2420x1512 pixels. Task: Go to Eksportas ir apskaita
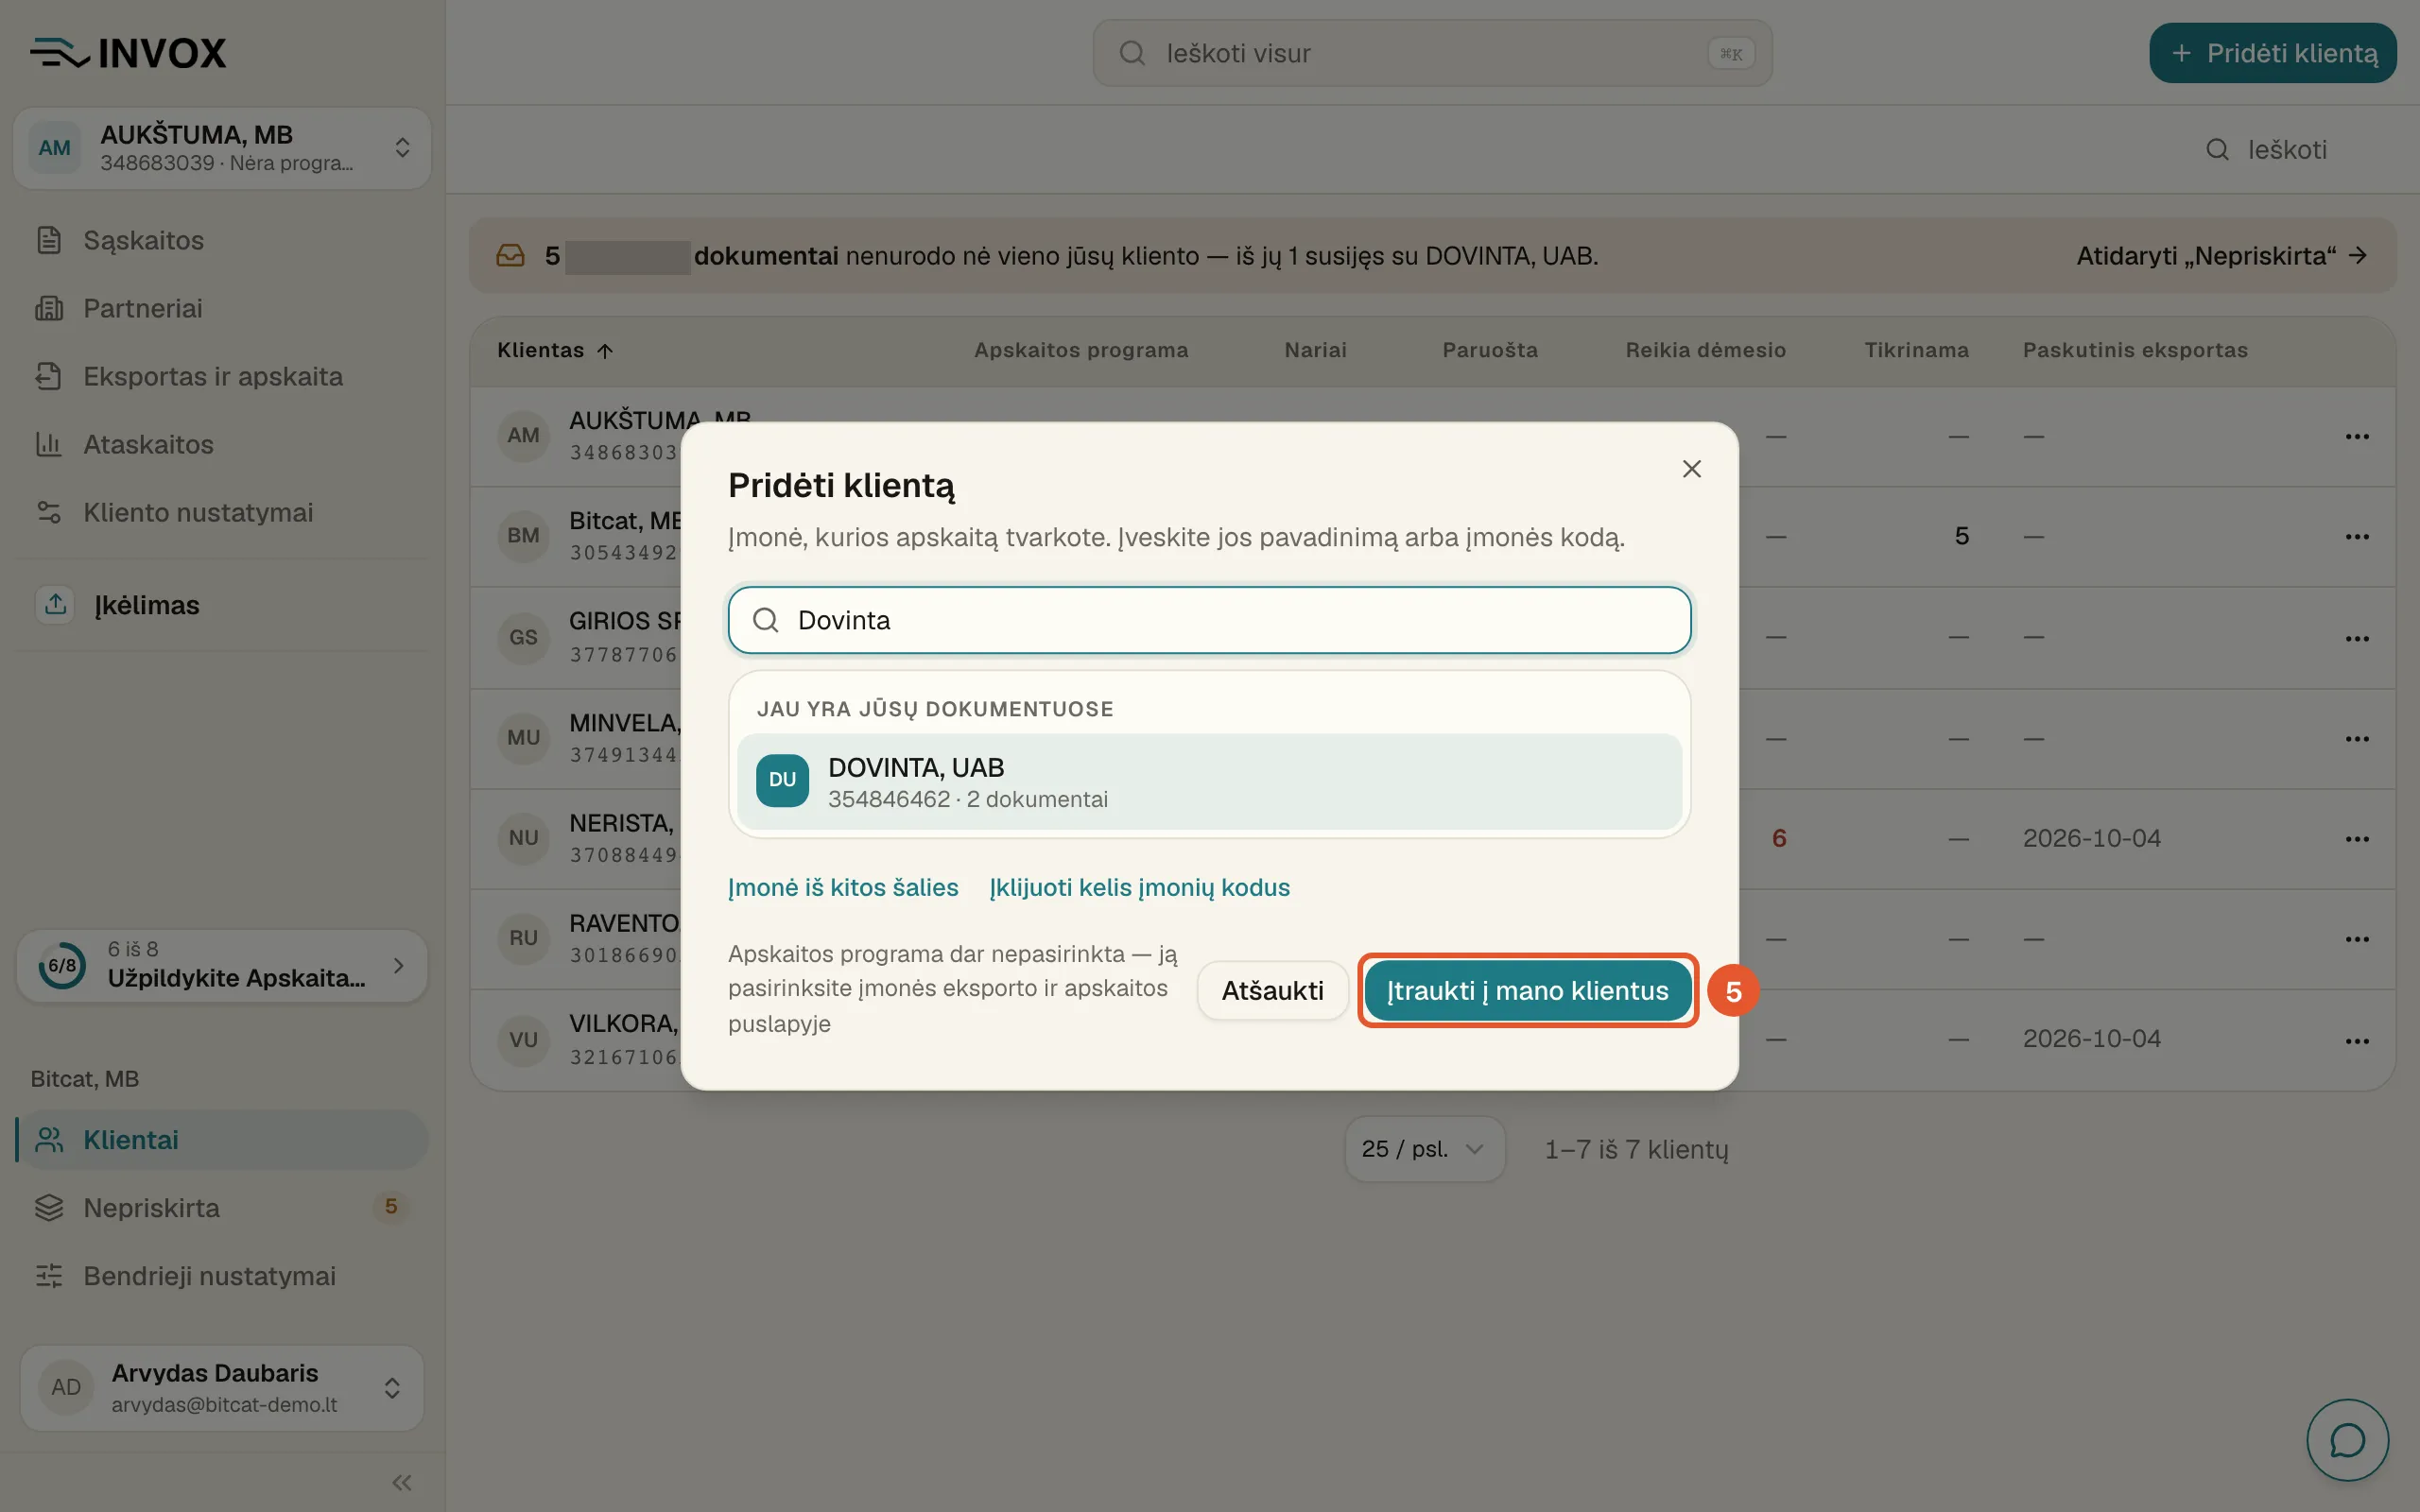pyautogui.click(x=222, y=376)
